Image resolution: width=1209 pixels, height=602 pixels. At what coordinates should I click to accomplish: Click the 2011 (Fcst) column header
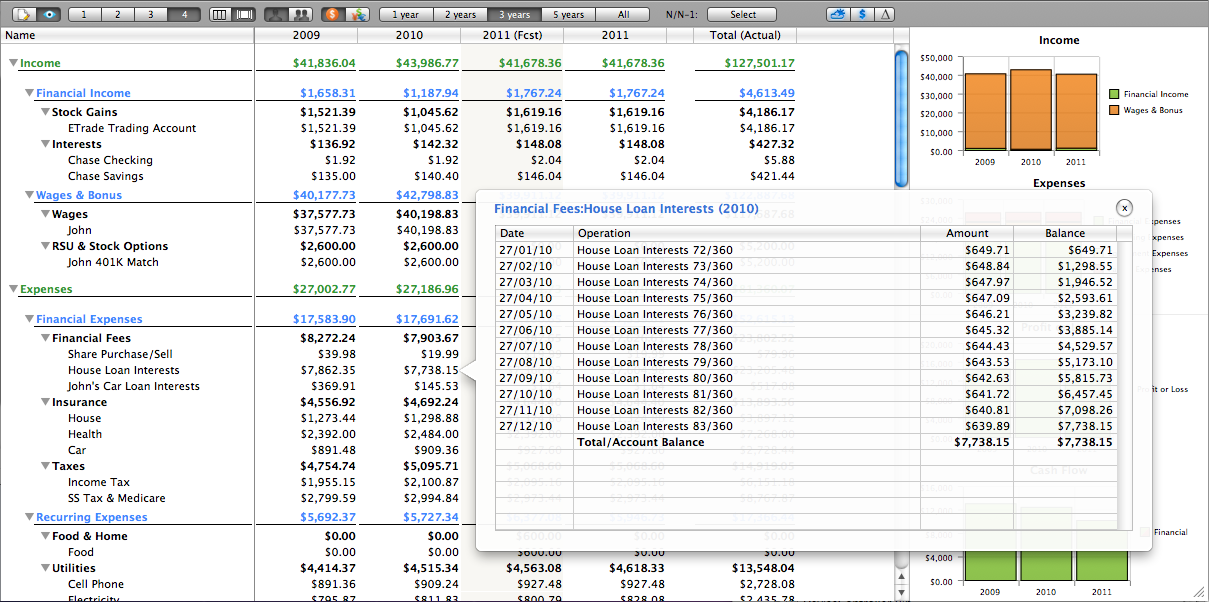(x=511, y=35)
